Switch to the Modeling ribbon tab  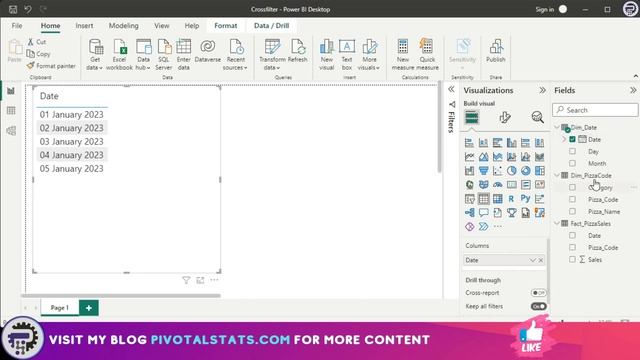coord(123,25)
